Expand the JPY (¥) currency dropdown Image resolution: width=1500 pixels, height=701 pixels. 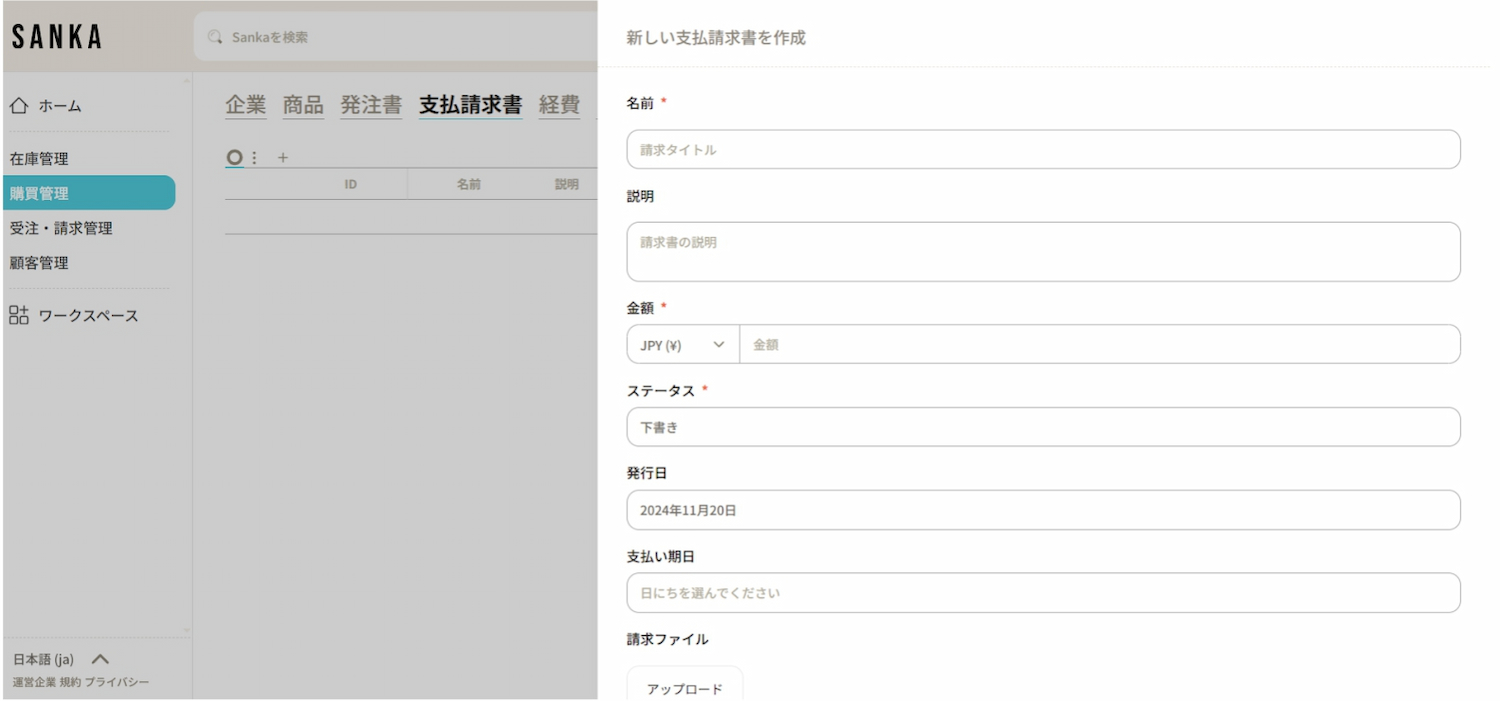tap(683, 345)
